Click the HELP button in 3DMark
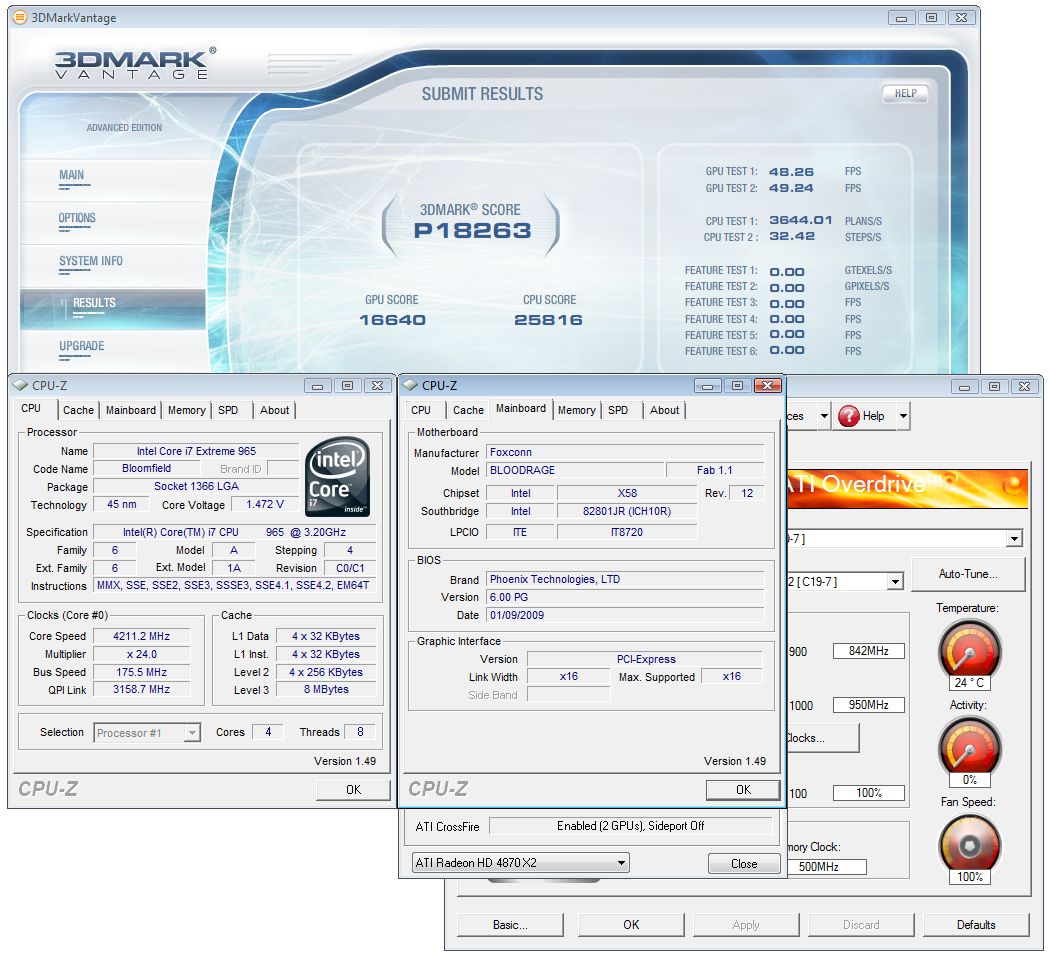Viewport: 1049px width, 955px height. coord(905,94)
